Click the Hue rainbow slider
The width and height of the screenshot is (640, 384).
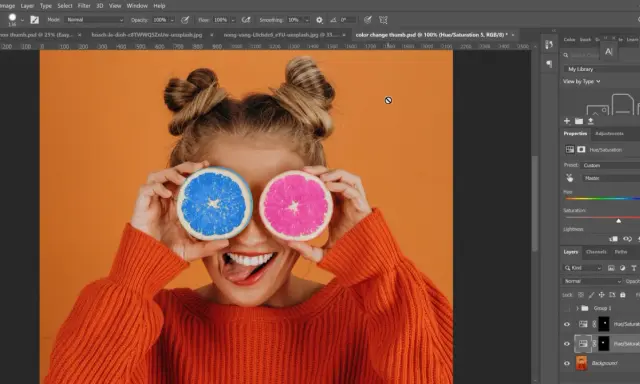602,198
